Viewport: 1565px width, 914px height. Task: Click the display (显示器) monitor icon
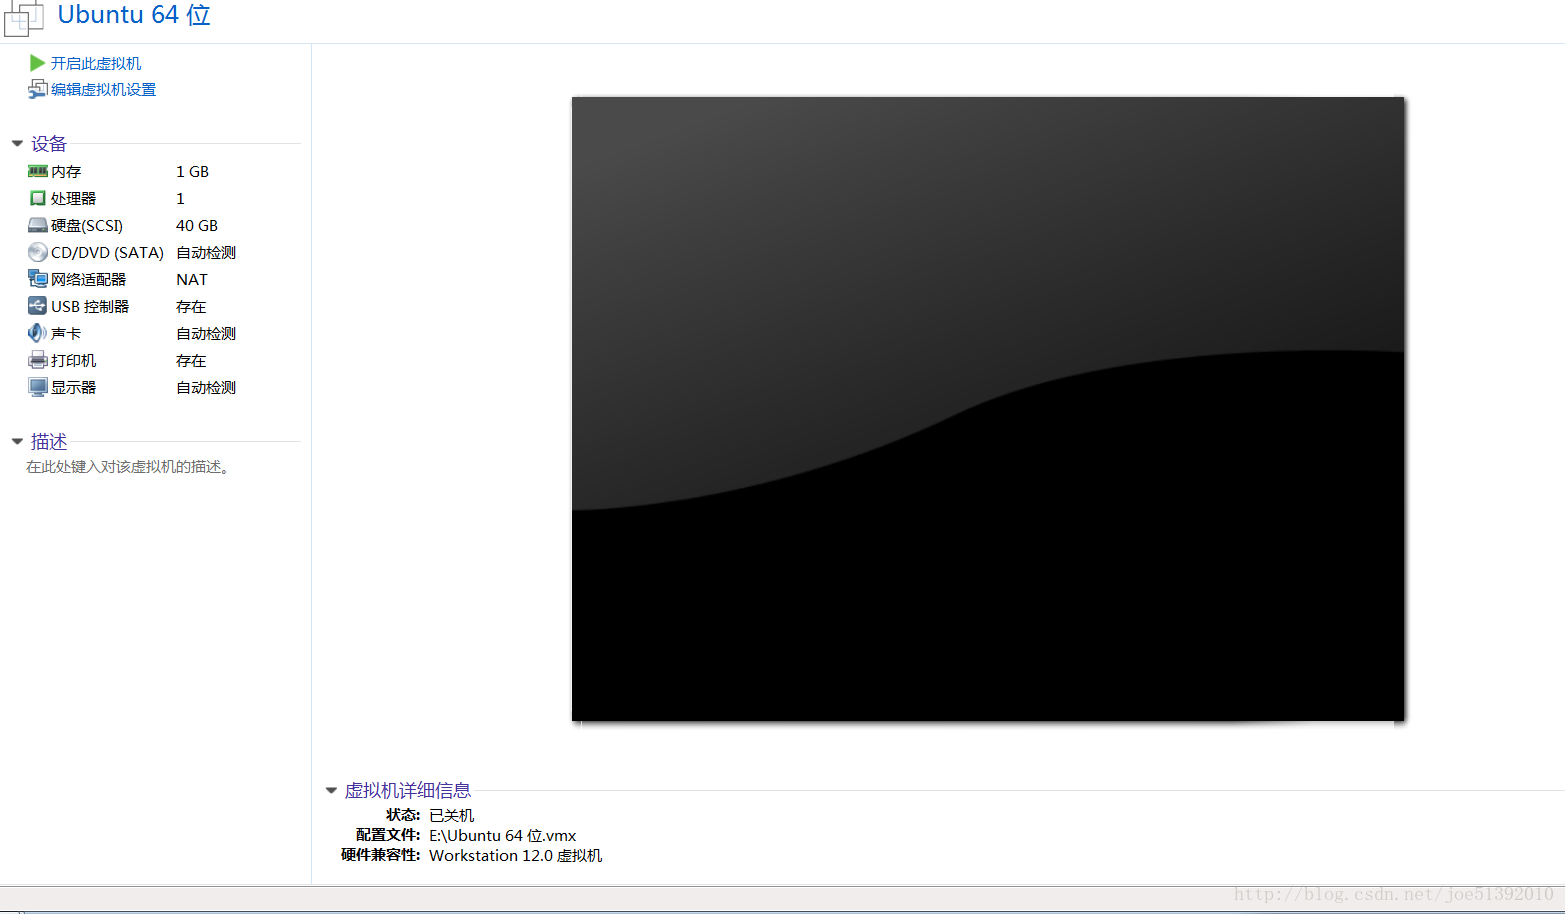(38, 387)
